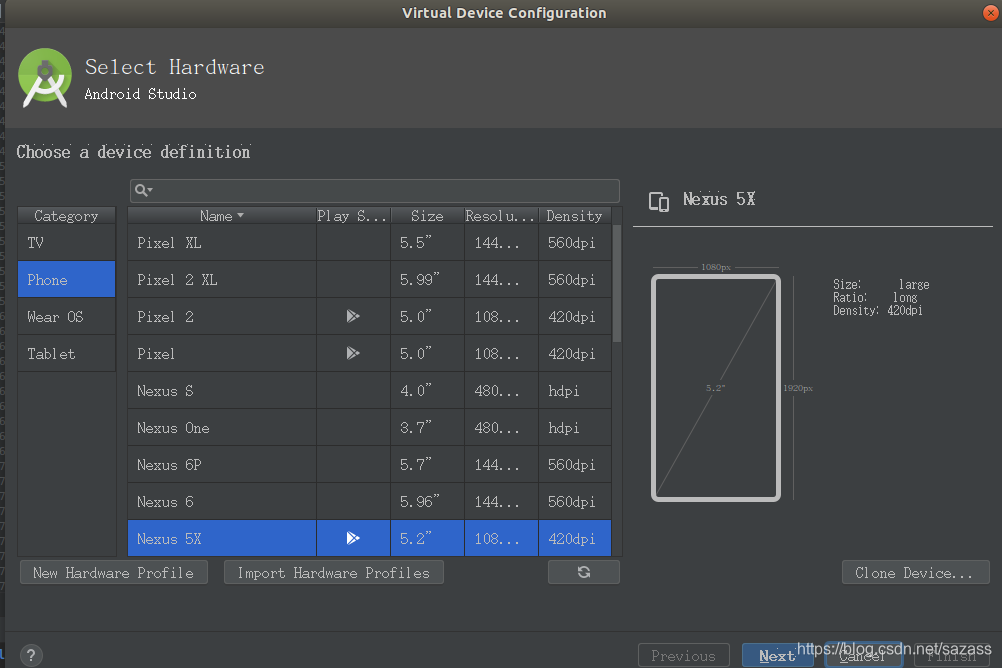Select the Pixel device name
The image size is (1002, 668).
(x=155, y=353)
